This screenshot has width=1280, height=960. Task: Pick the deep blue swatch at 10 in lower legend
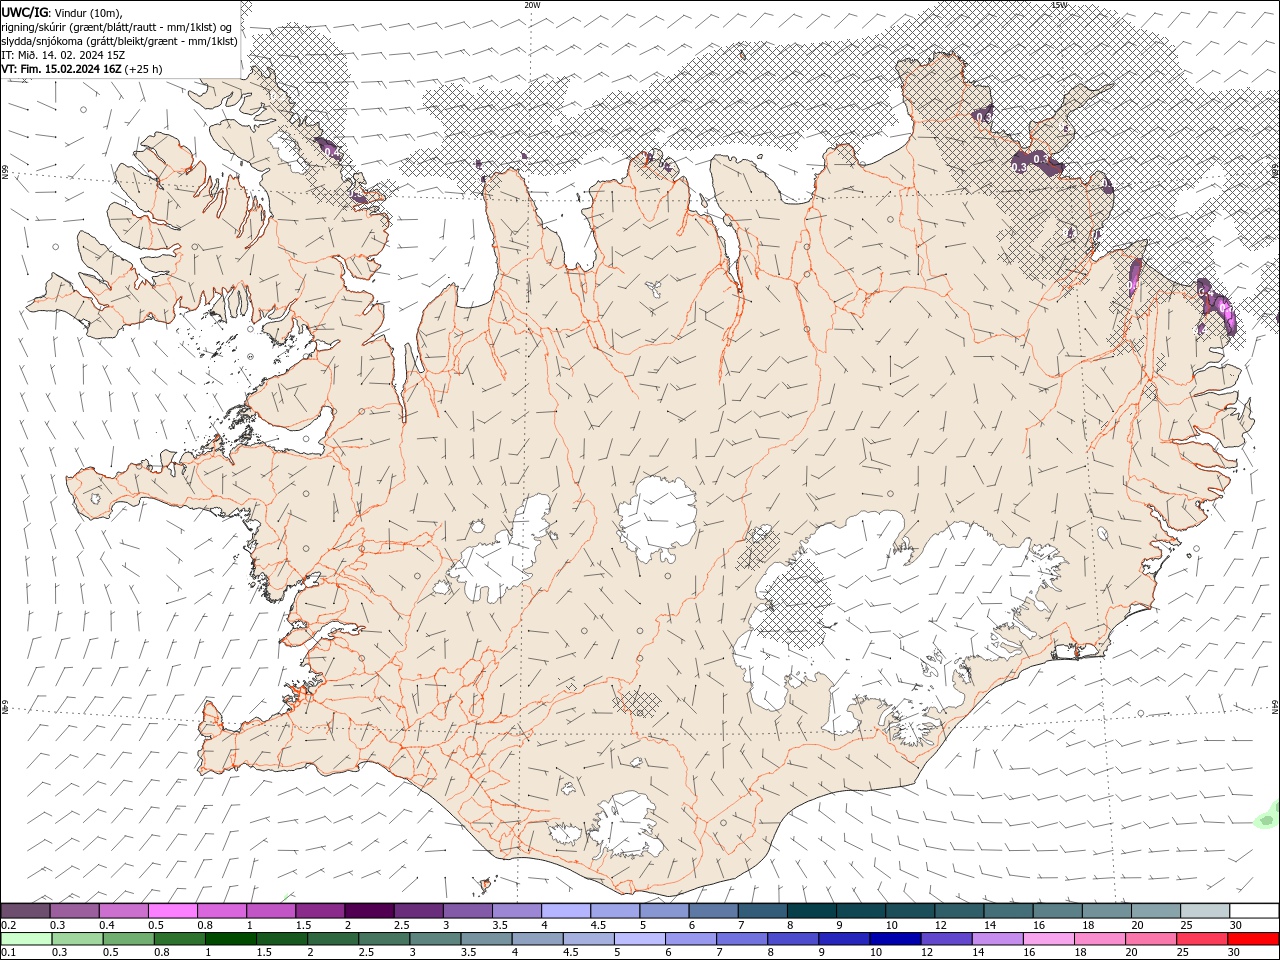pyautogui.click(x=895, y=939)
